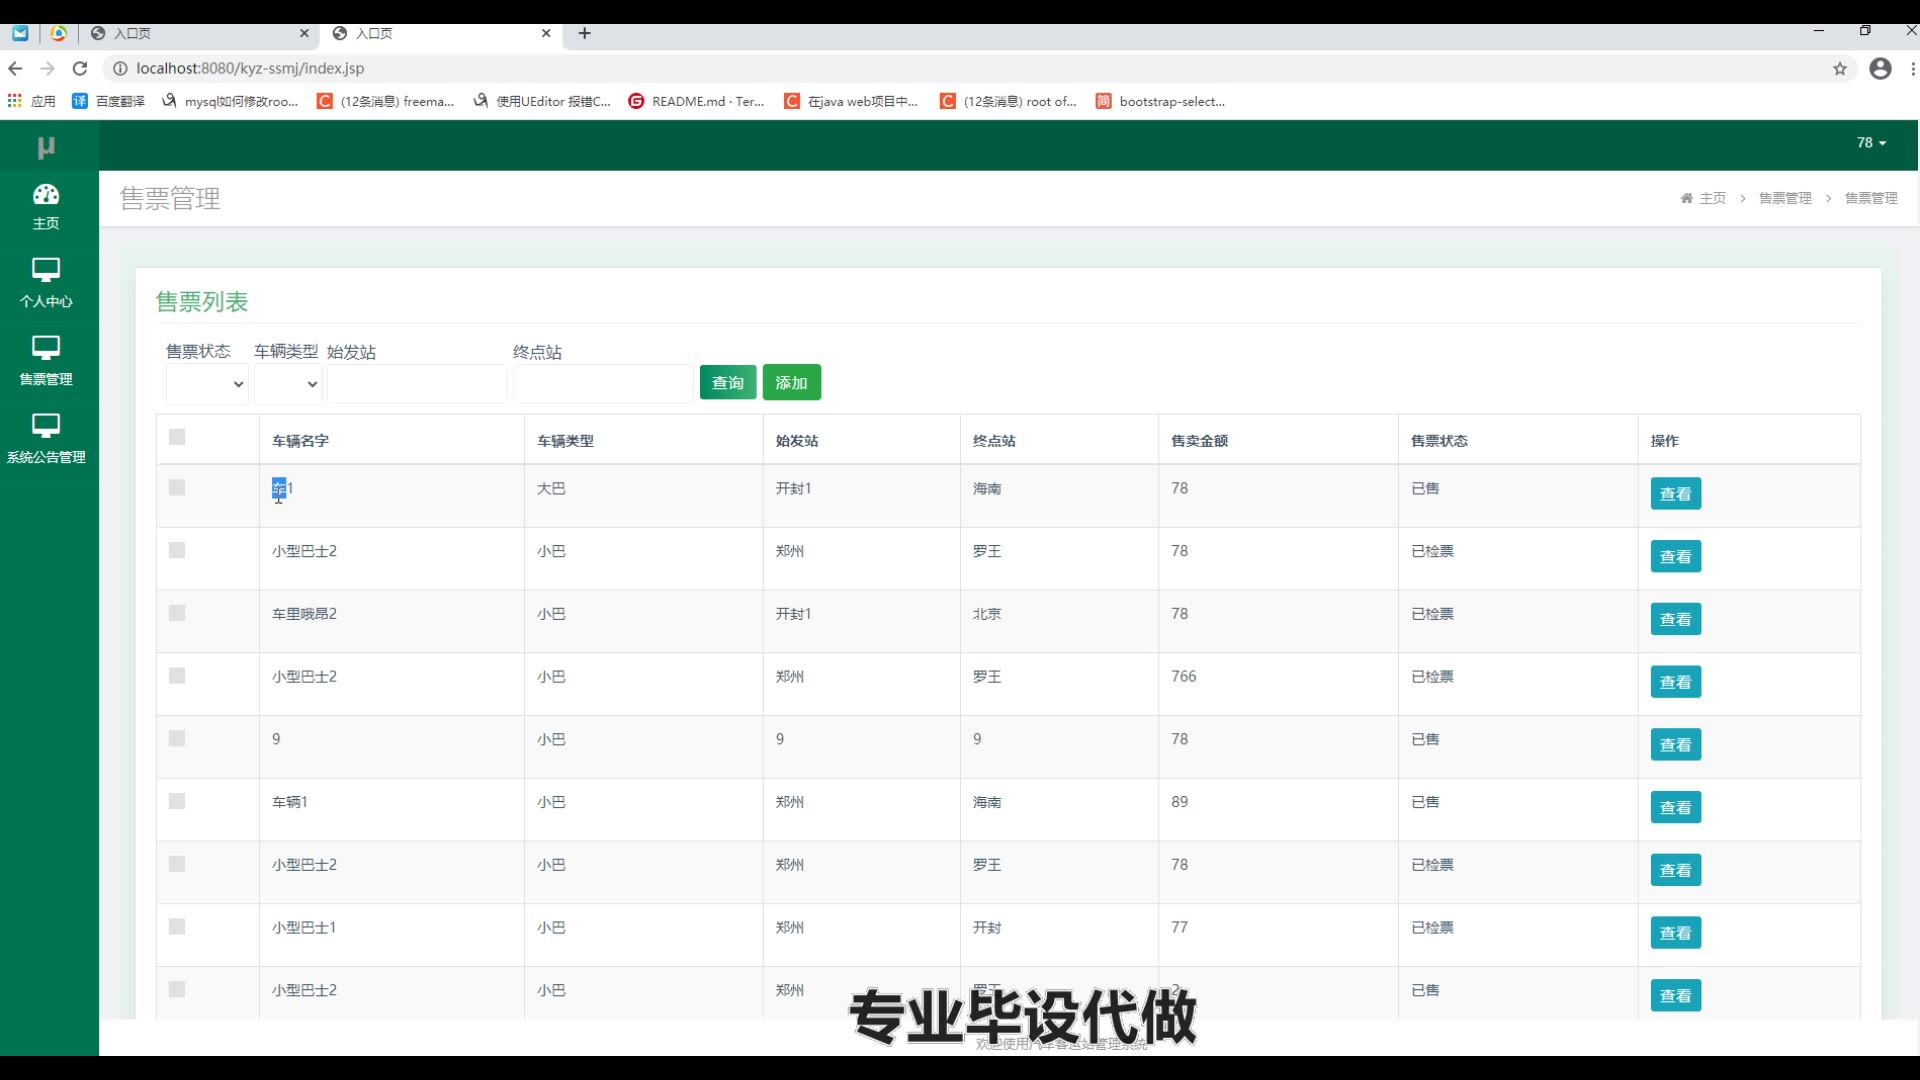The width and height of the screenshot is (1920, 1080).
Task: Click 查看 for the row named 9
Action: (1675, 745)
